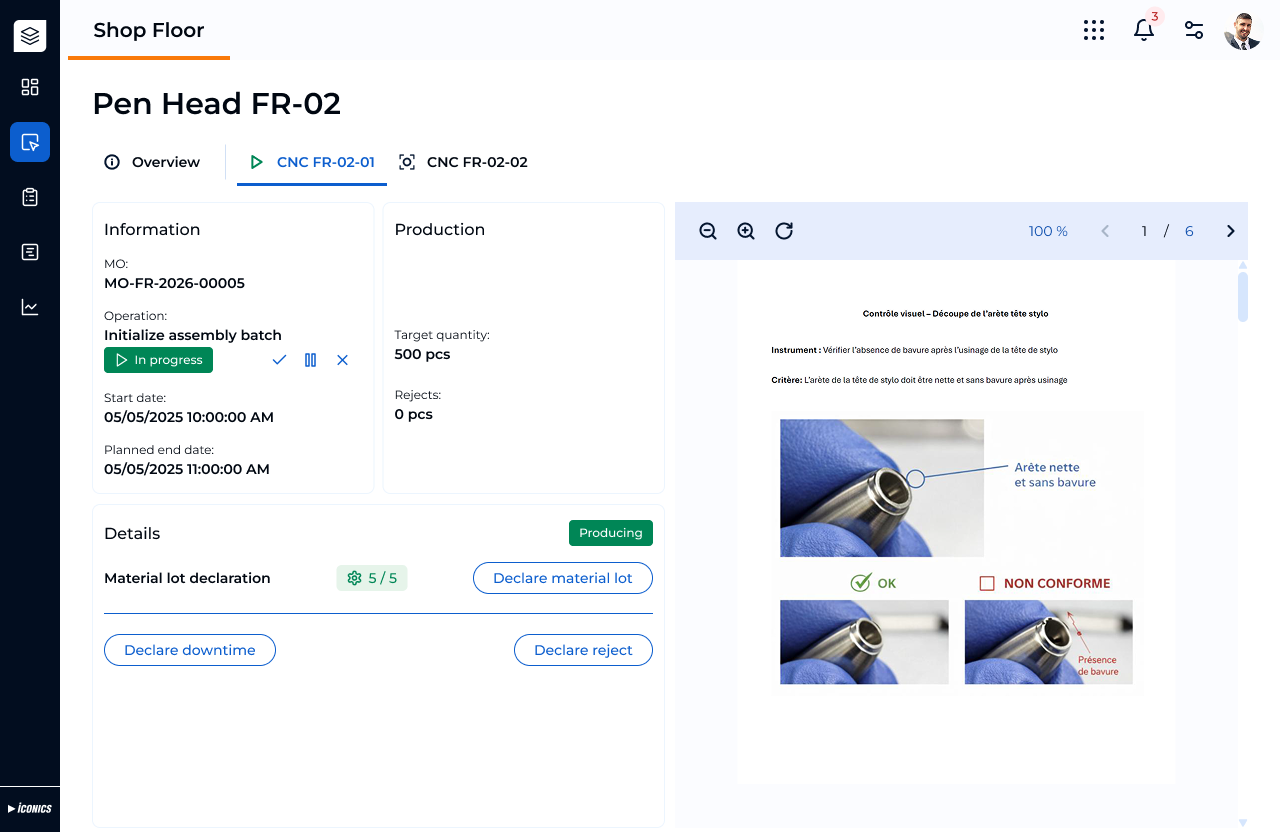Screen dimensions: 1280x832
Task: Cancel operation with the X icon
Action: click(342, 360)
